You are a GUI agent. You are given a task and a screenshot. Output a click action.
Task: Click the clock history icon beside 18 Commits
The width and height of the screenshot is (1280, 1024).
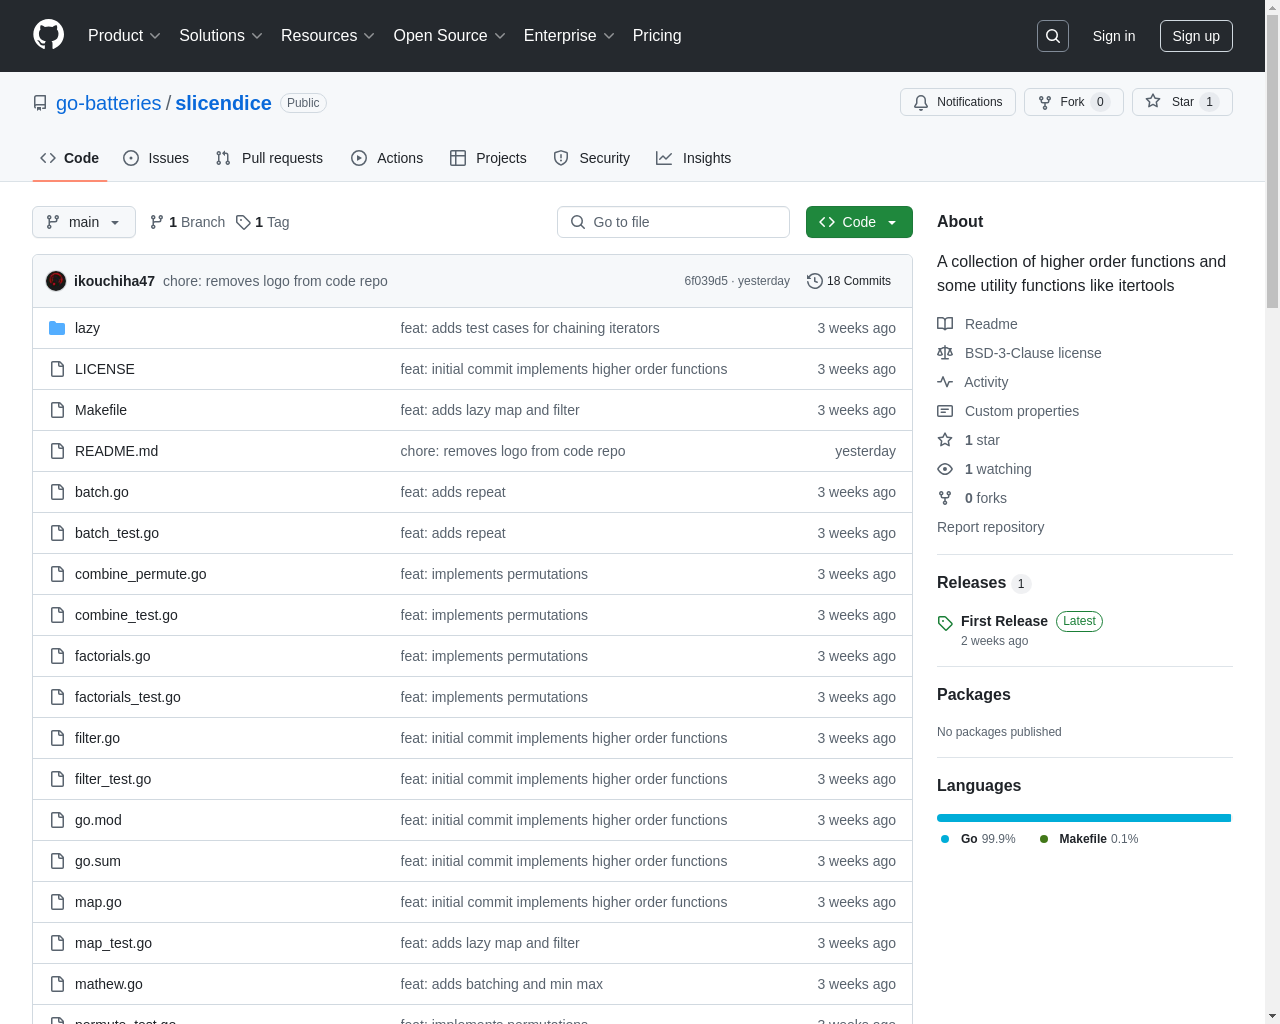tap(815, 281)
